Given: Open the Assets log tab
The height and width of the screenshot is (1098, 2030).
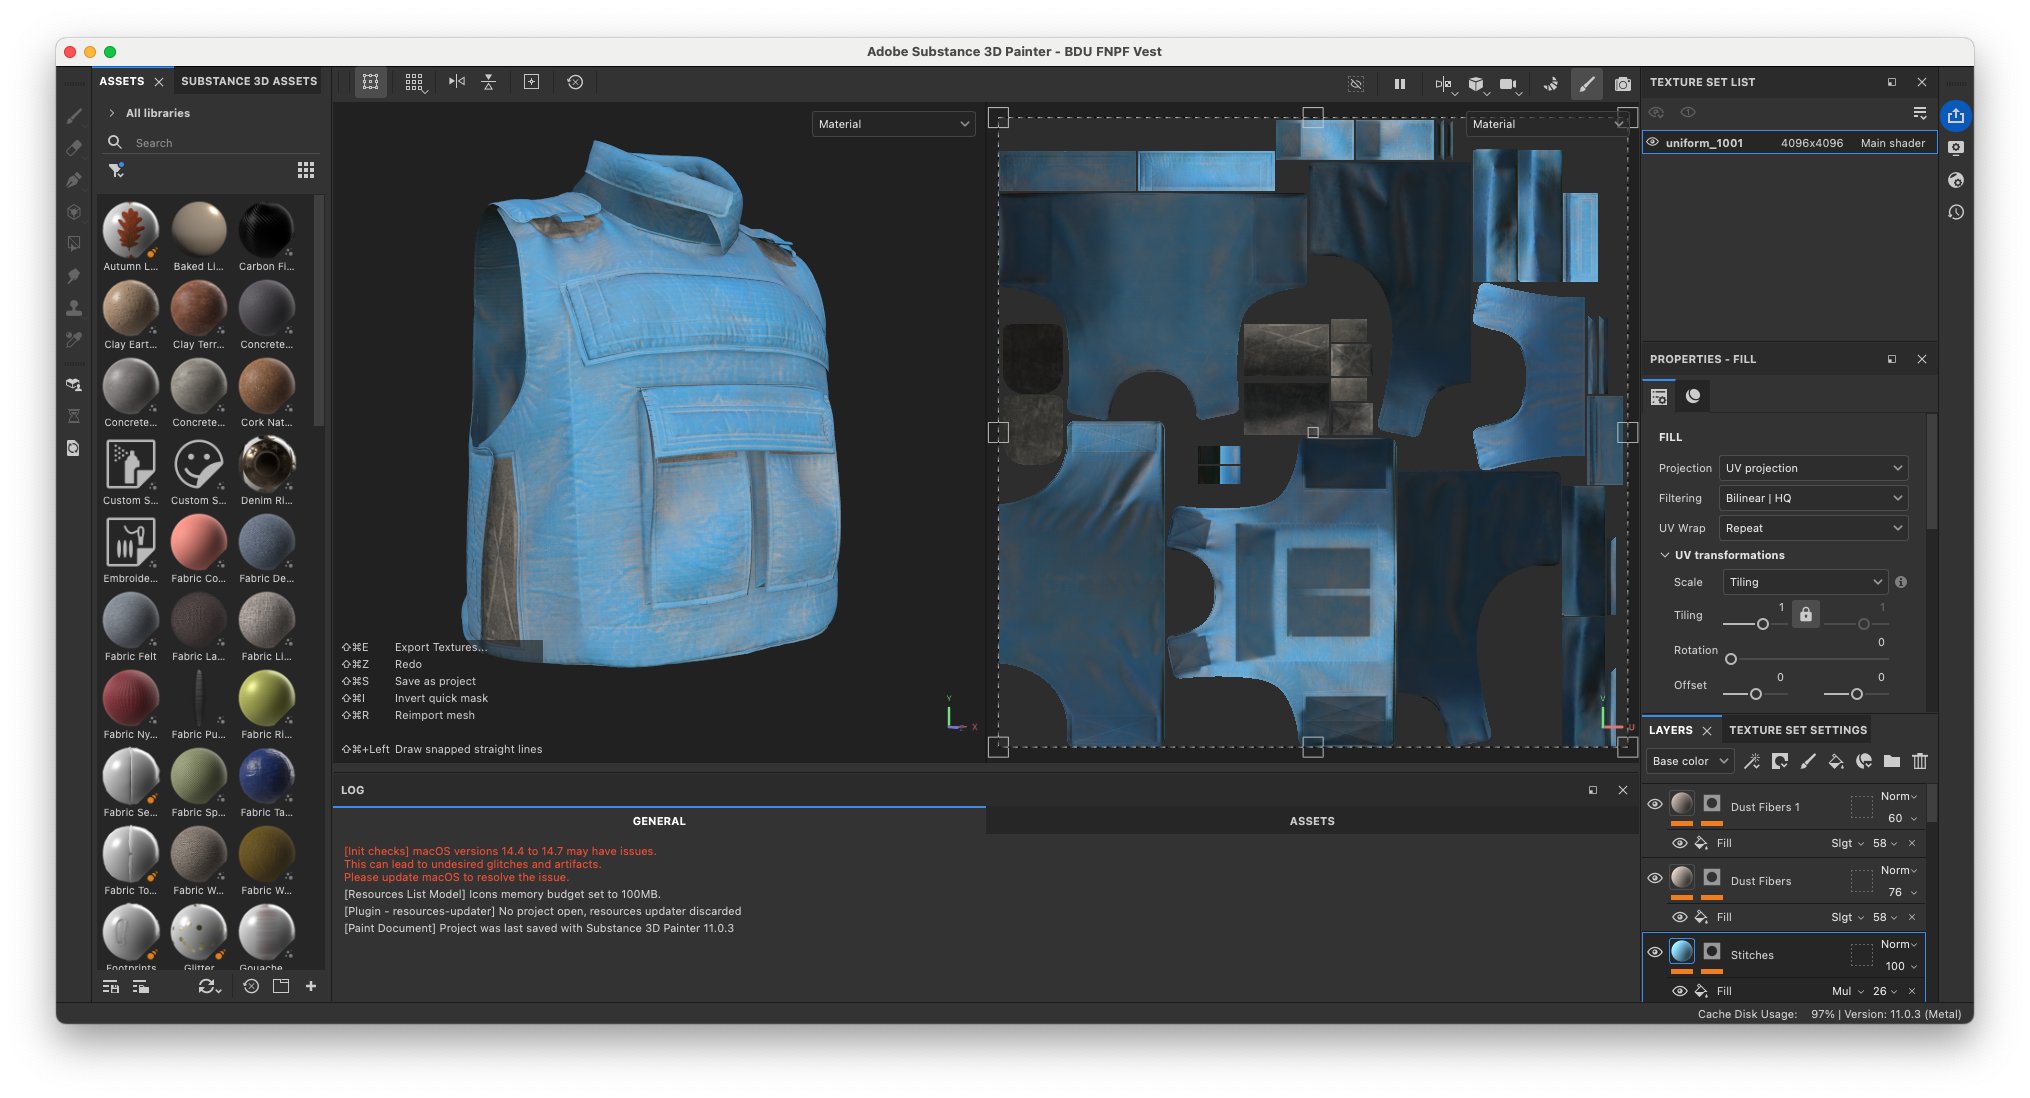Looking at the screenshot, I should click(x=1312, y=821).
